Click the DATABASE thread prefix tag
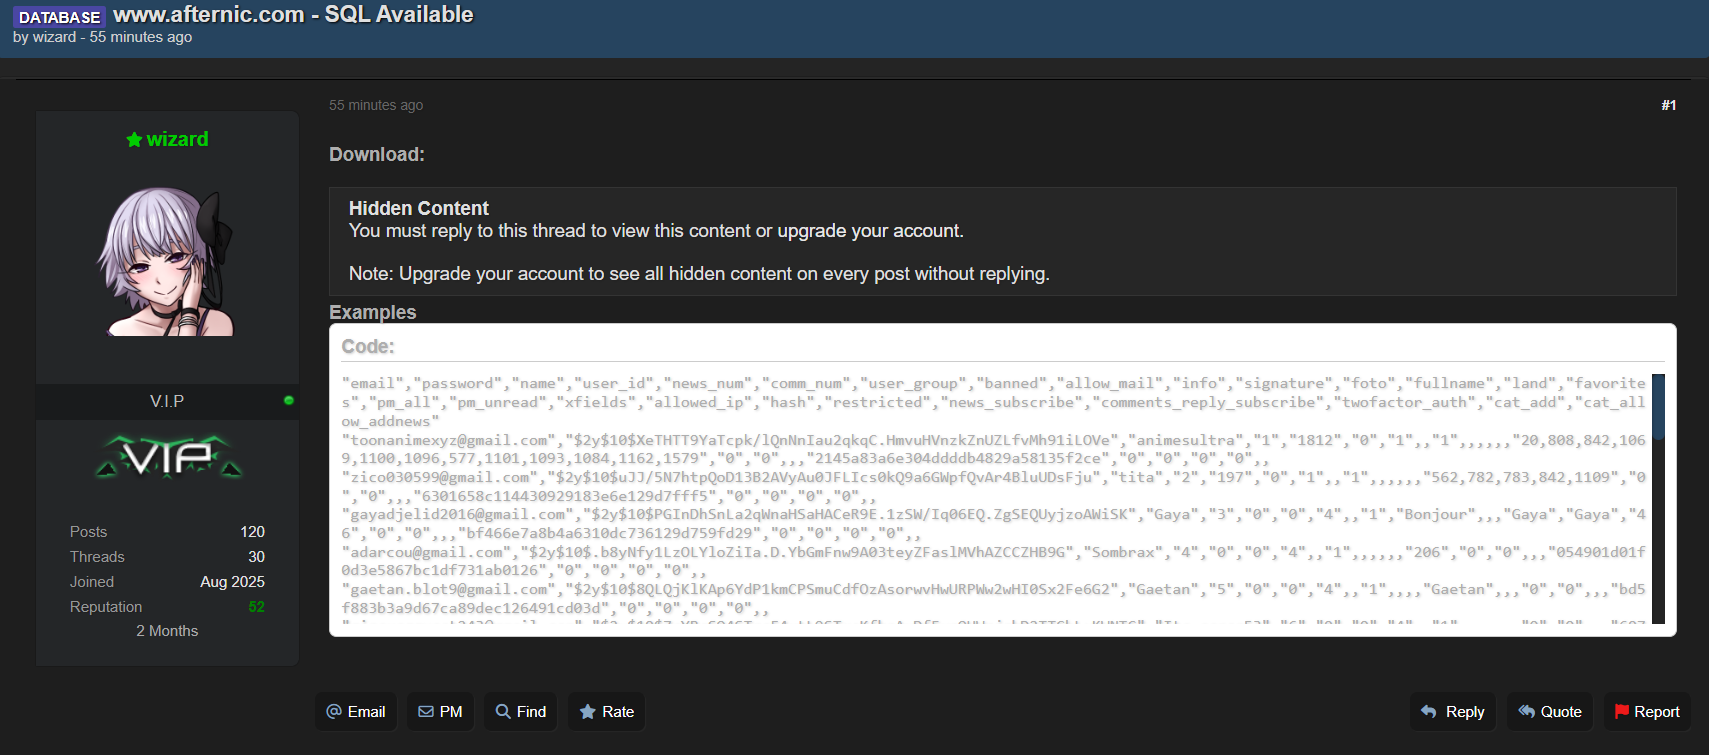 59,17
